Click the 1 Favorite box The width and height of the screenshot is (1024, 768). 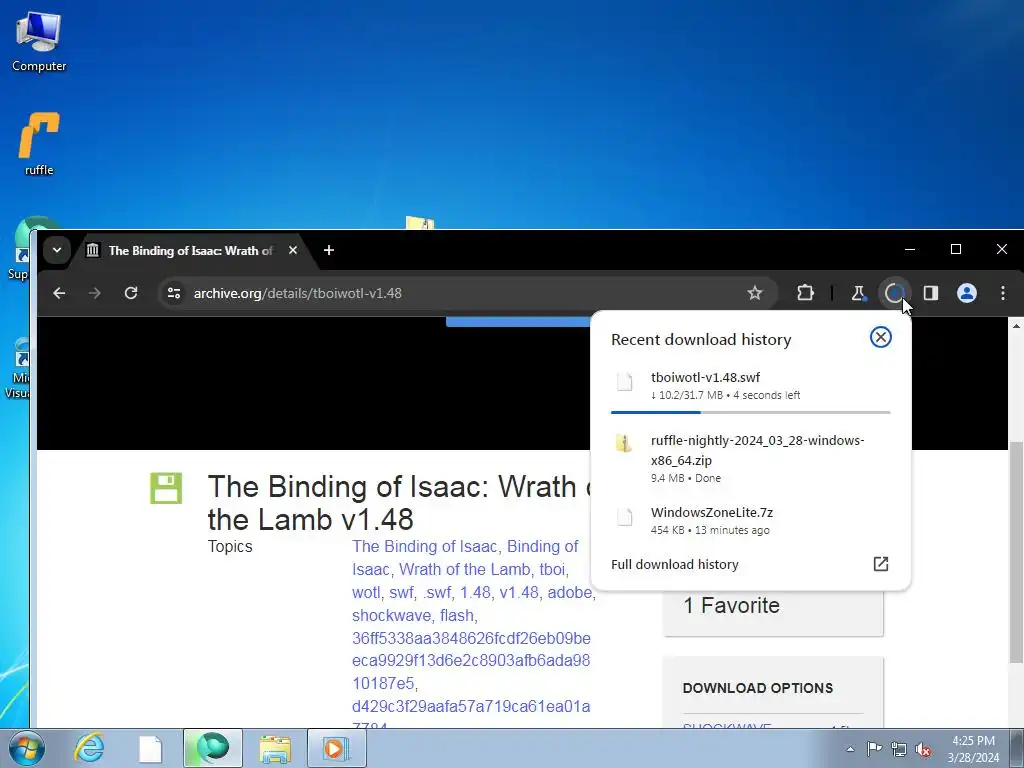tap(773, 612)
